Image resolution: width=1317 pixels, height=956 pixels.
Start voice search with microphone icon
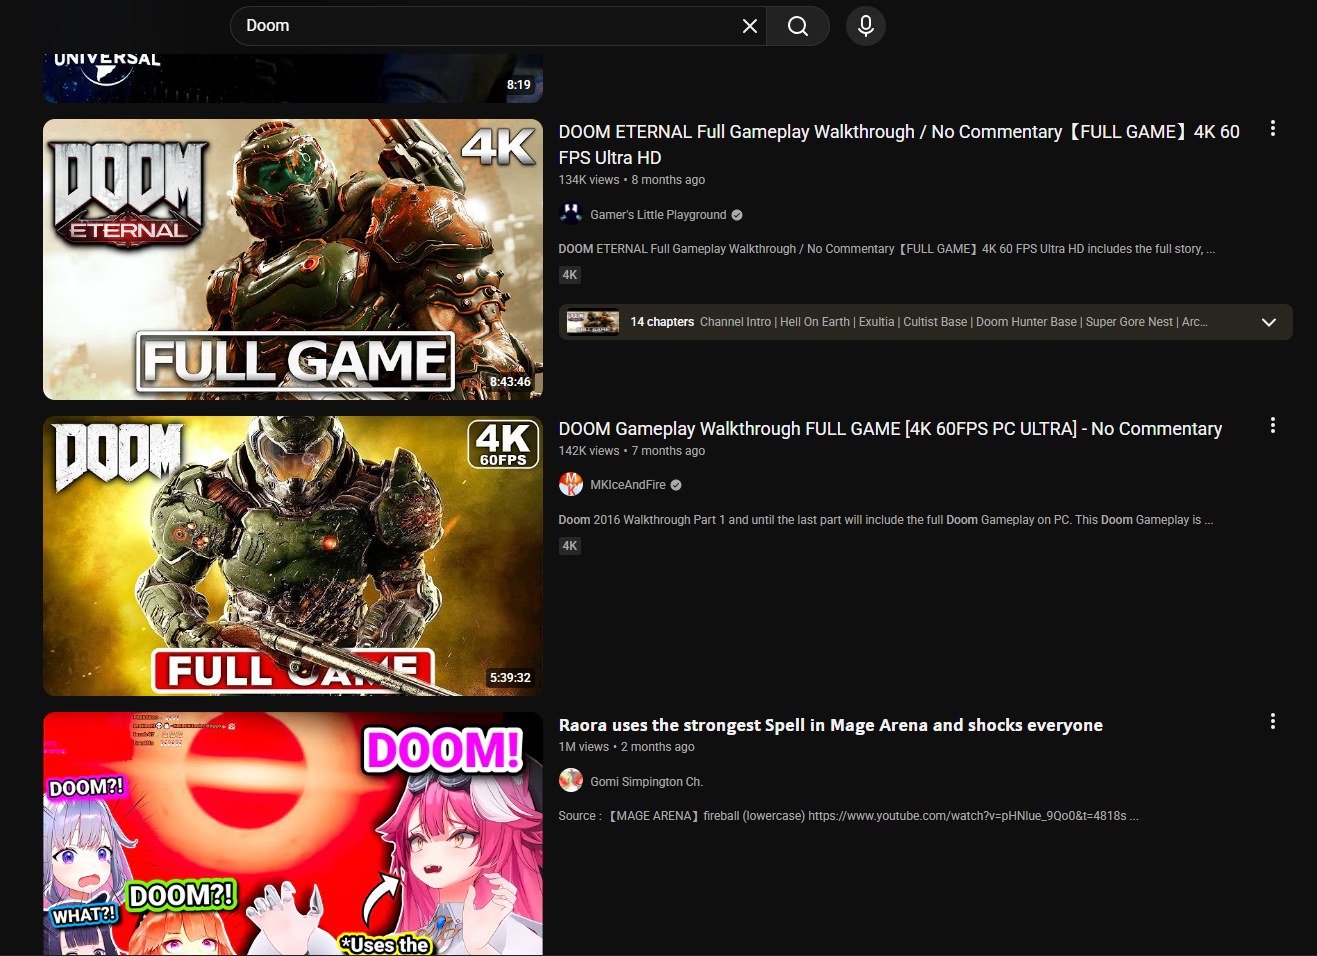(x=866, y=26)
